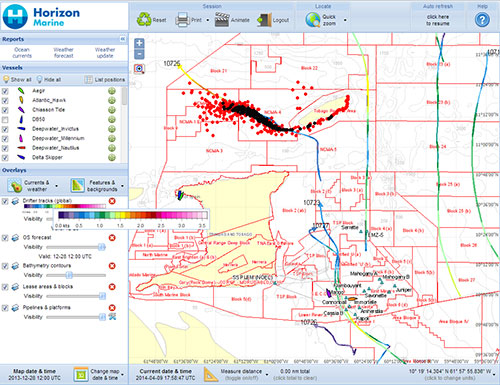Viewport: 500px width, 385px height.
Task: Open Change map date & time dropdown arrow
Action: point(122,375)
